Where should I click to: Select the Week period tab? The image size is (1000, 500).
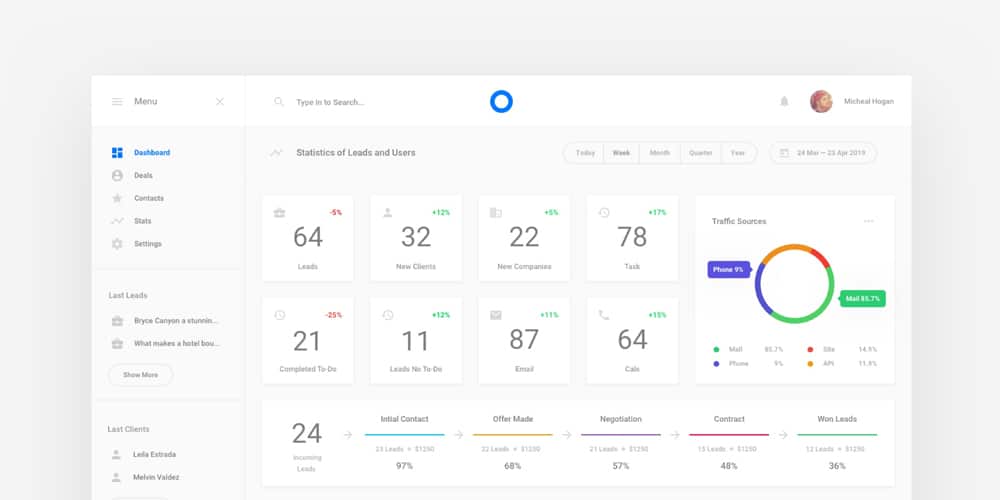click(621, 153)
